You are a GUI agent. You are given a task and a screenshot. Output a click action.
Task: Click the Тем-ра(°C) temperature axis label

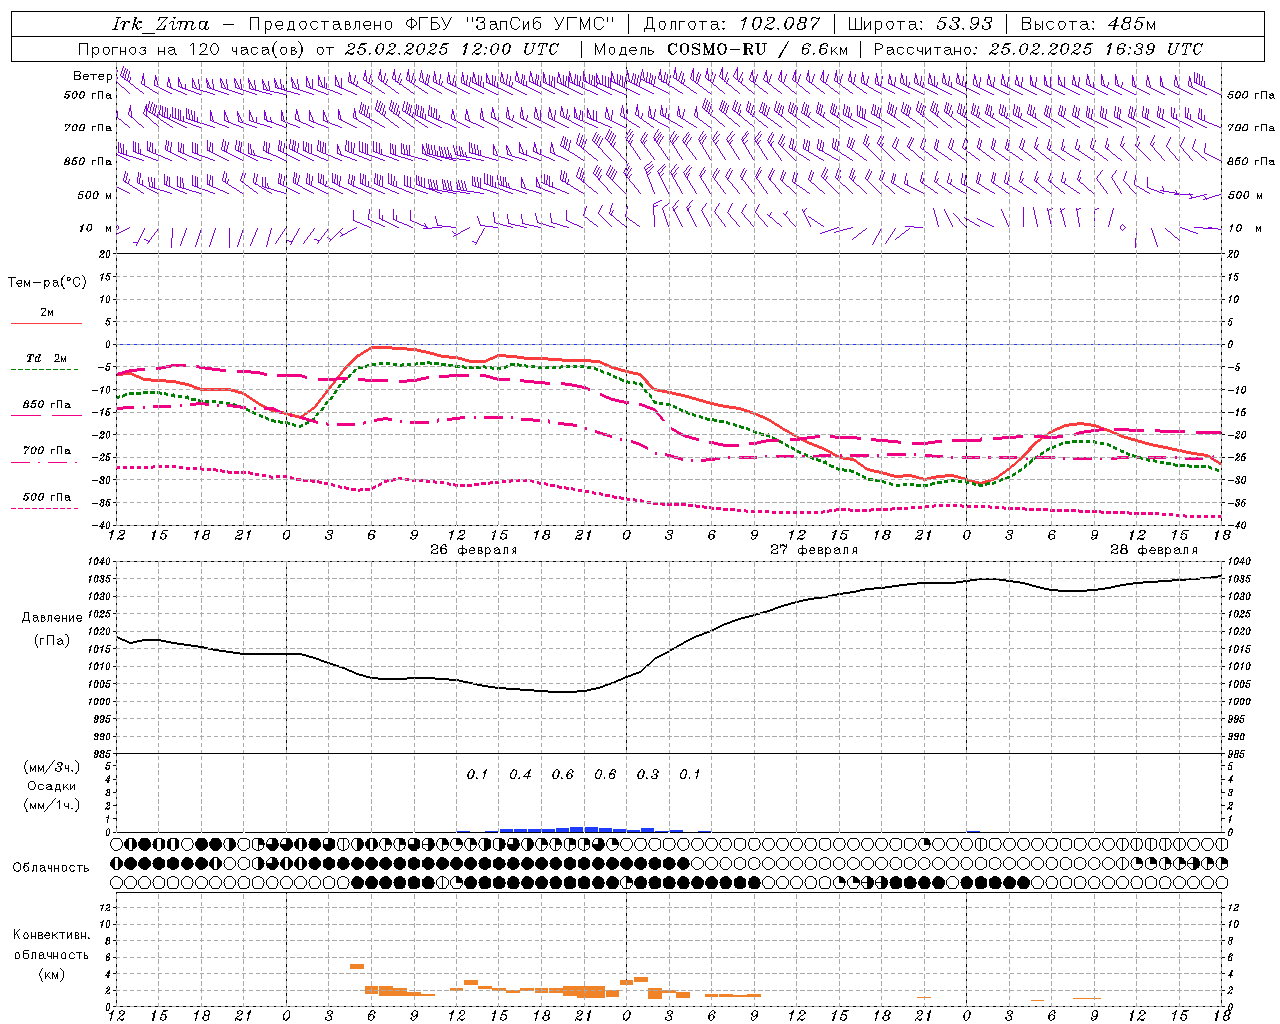pos(47,283)
